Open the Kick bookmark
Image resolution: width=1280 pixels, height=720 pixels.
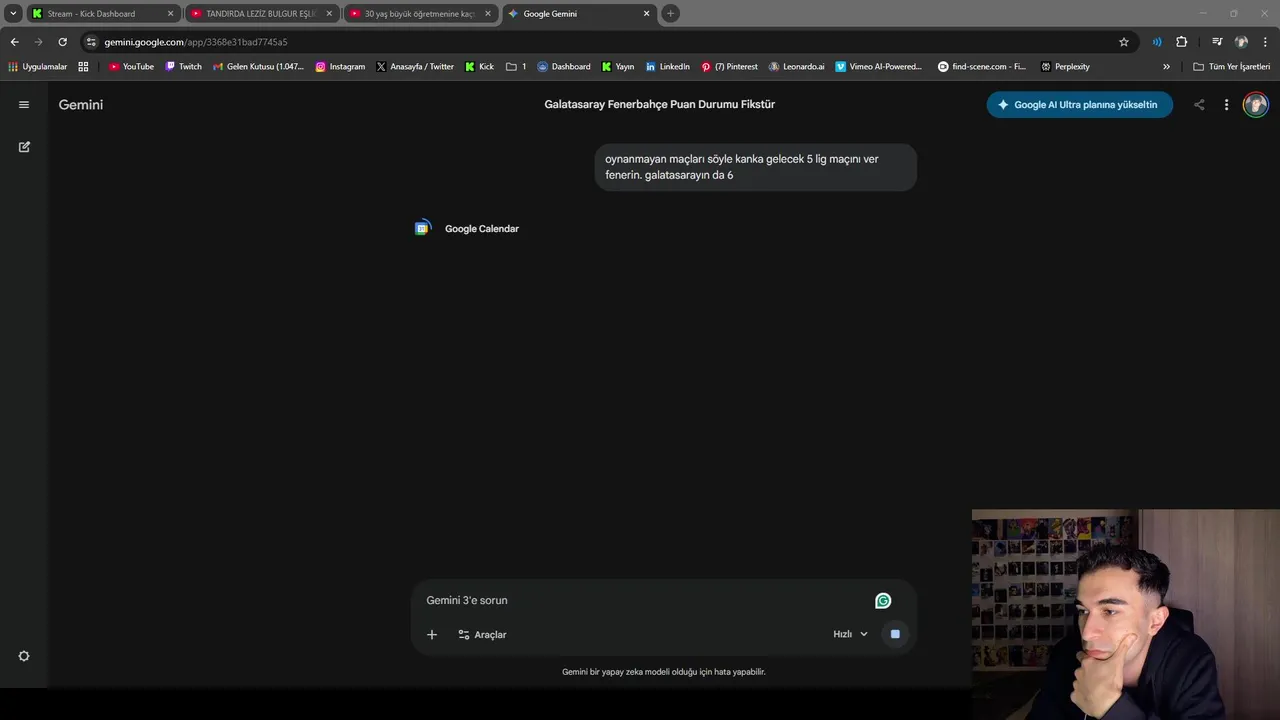479,67
